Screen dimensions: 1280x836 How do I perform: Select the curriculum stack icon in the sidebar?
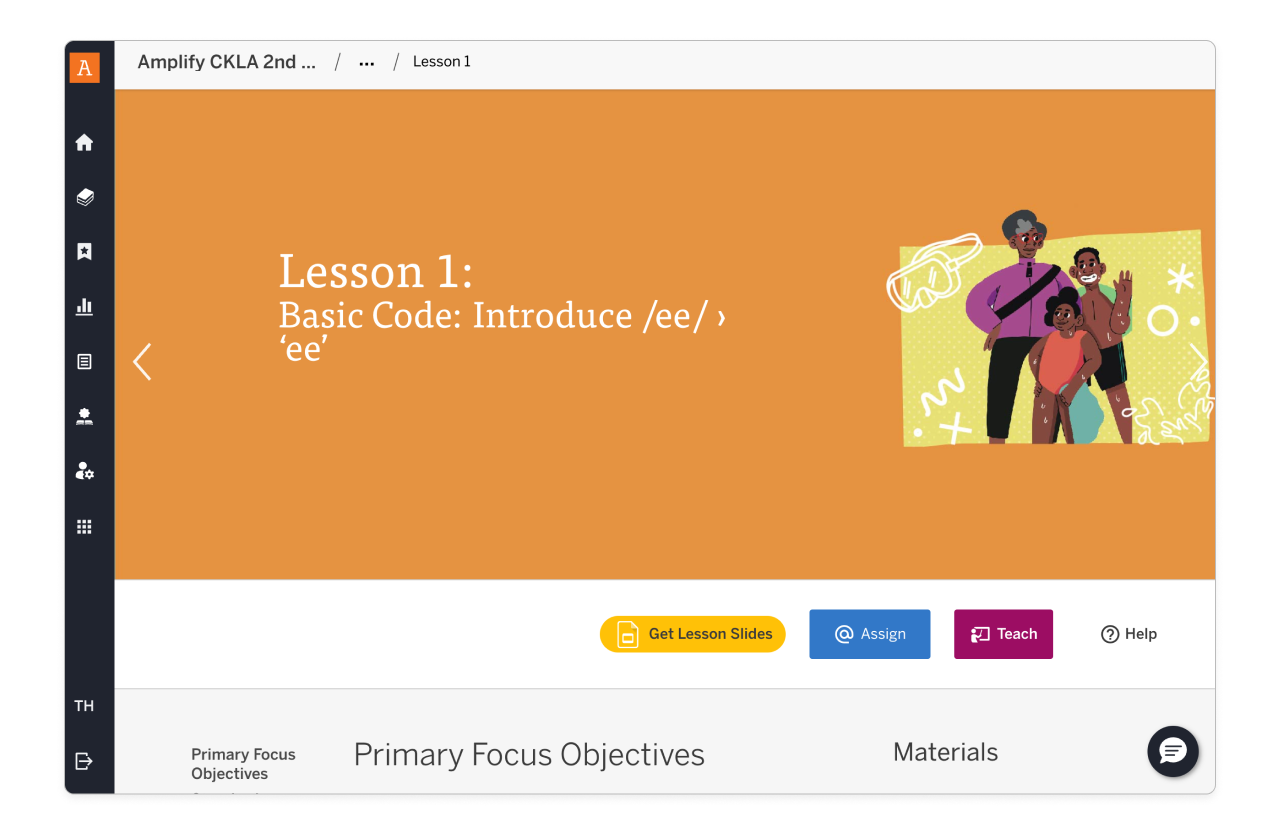pyautogui.click(x=85, y=197)
